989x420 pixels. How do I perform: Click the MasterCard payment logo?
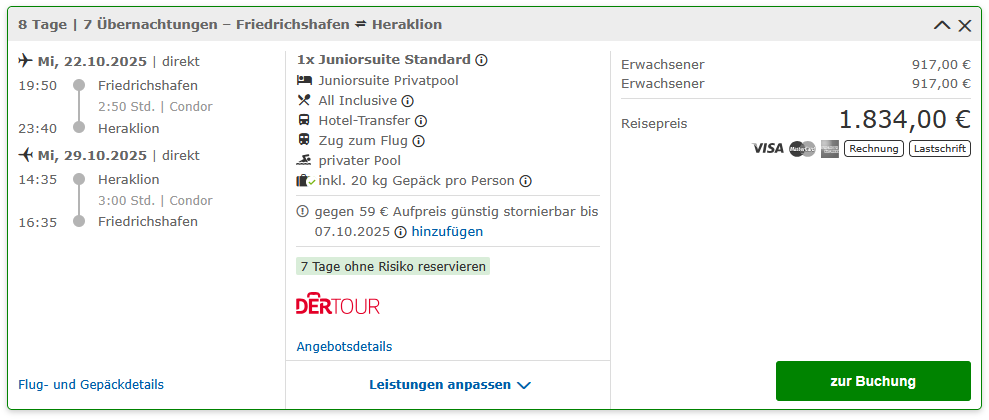point(802,149)
